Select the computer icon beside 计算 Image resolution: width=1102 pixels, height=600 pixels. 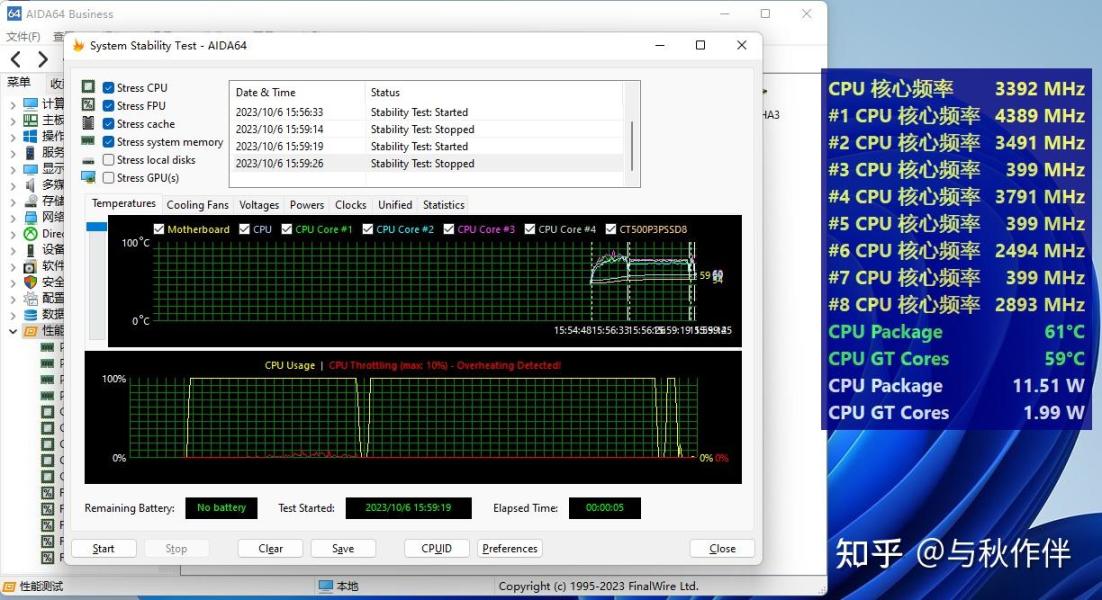[30, 104]
